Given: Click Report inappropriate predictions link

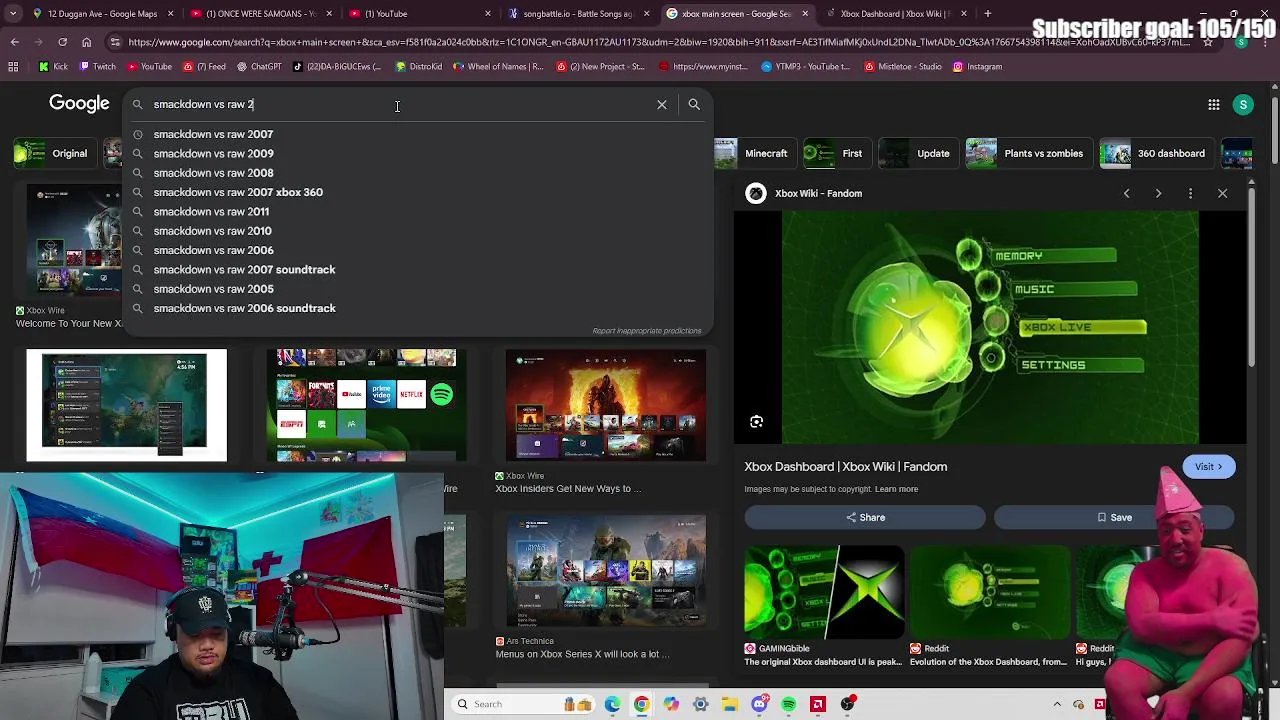Looking at the screenshot, I should pos(647,331).
